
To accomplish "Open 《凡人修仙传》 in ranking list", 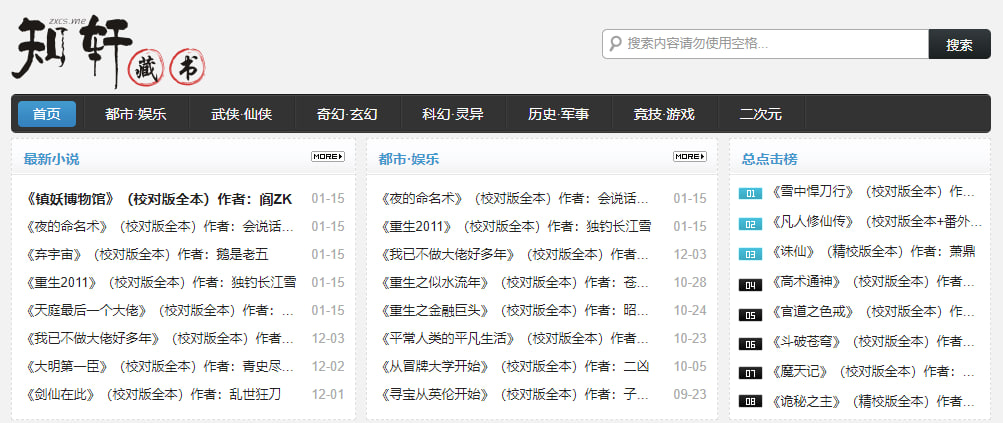I will pyautogui.click(x=876, y=221).
